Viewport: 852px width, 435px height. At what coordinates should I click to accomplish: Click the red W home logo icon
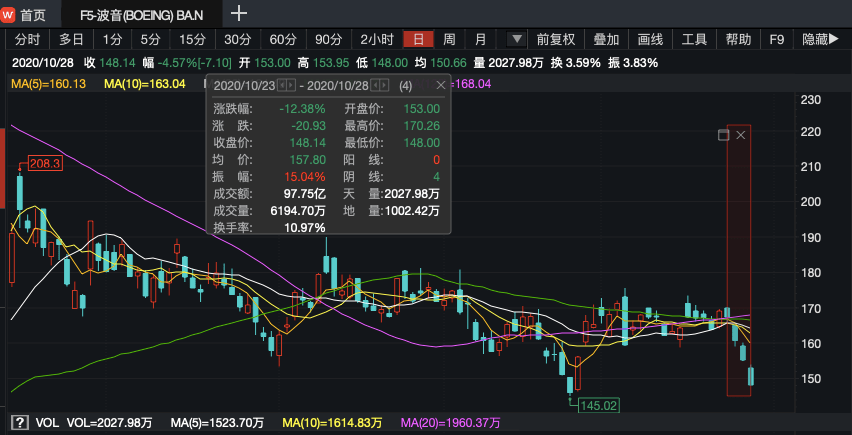pyautogui.click(x=8, y=15)
